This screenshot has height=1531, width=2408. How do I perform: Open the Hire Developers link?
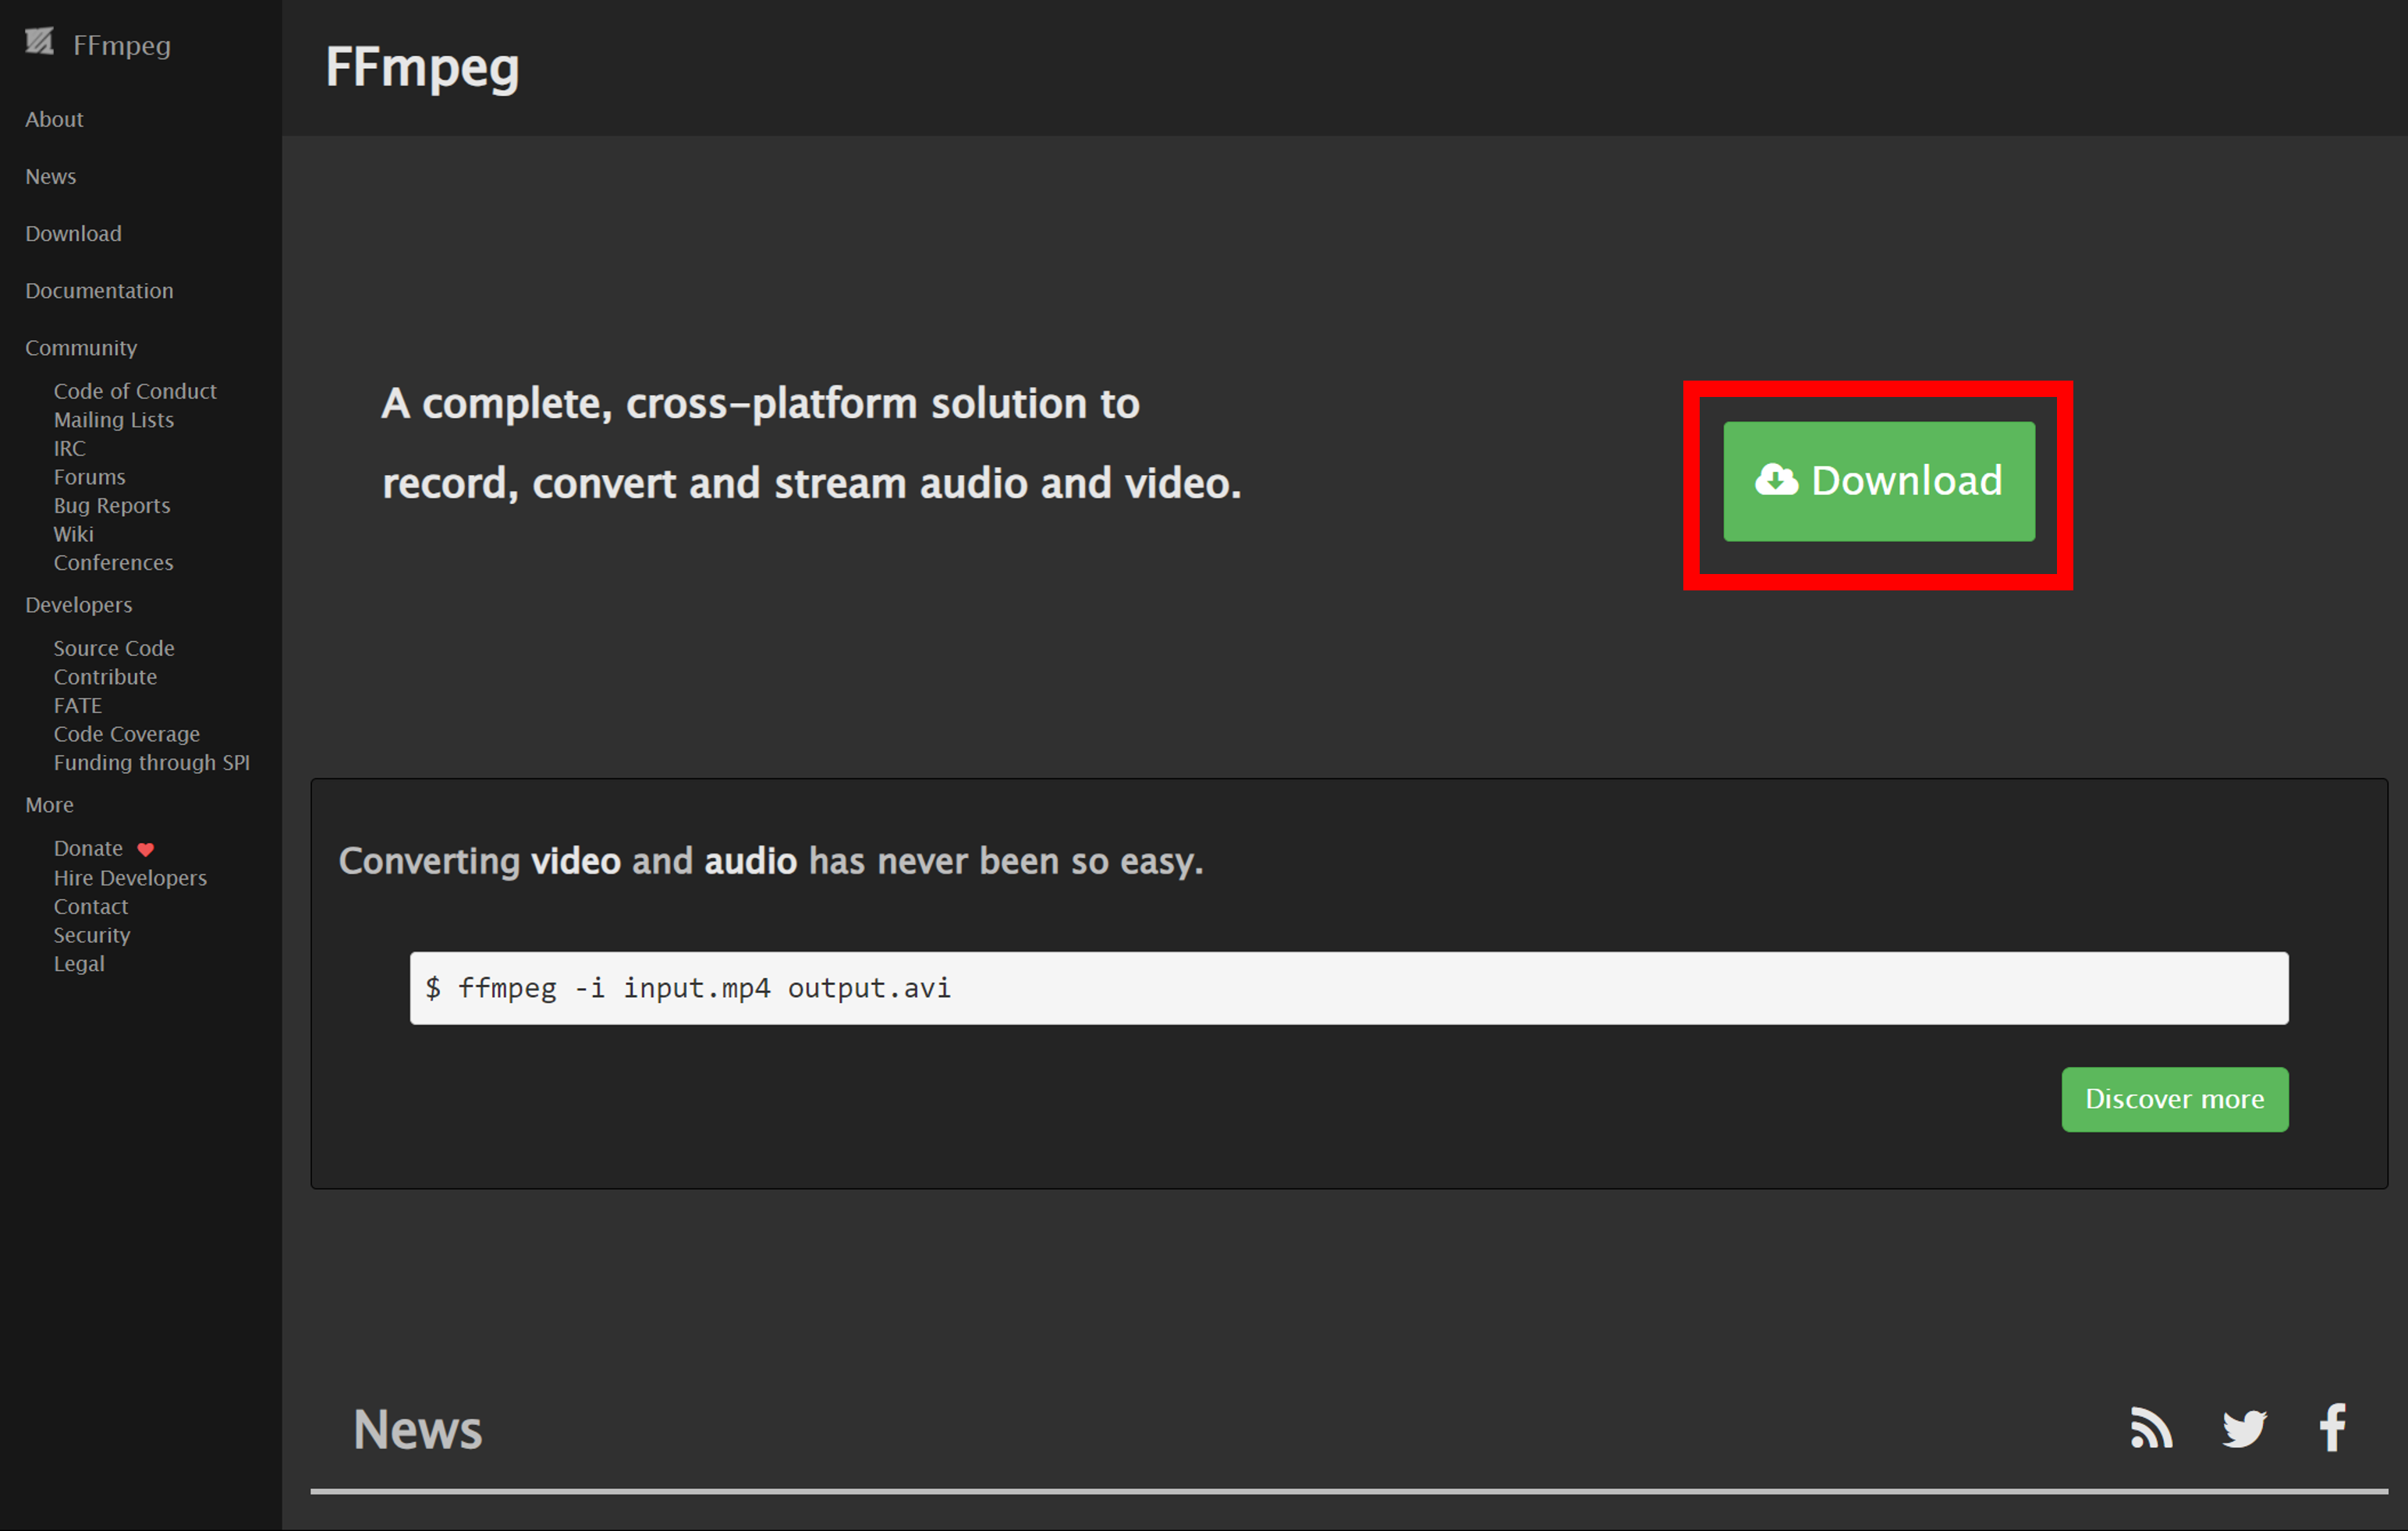[130, 877]
